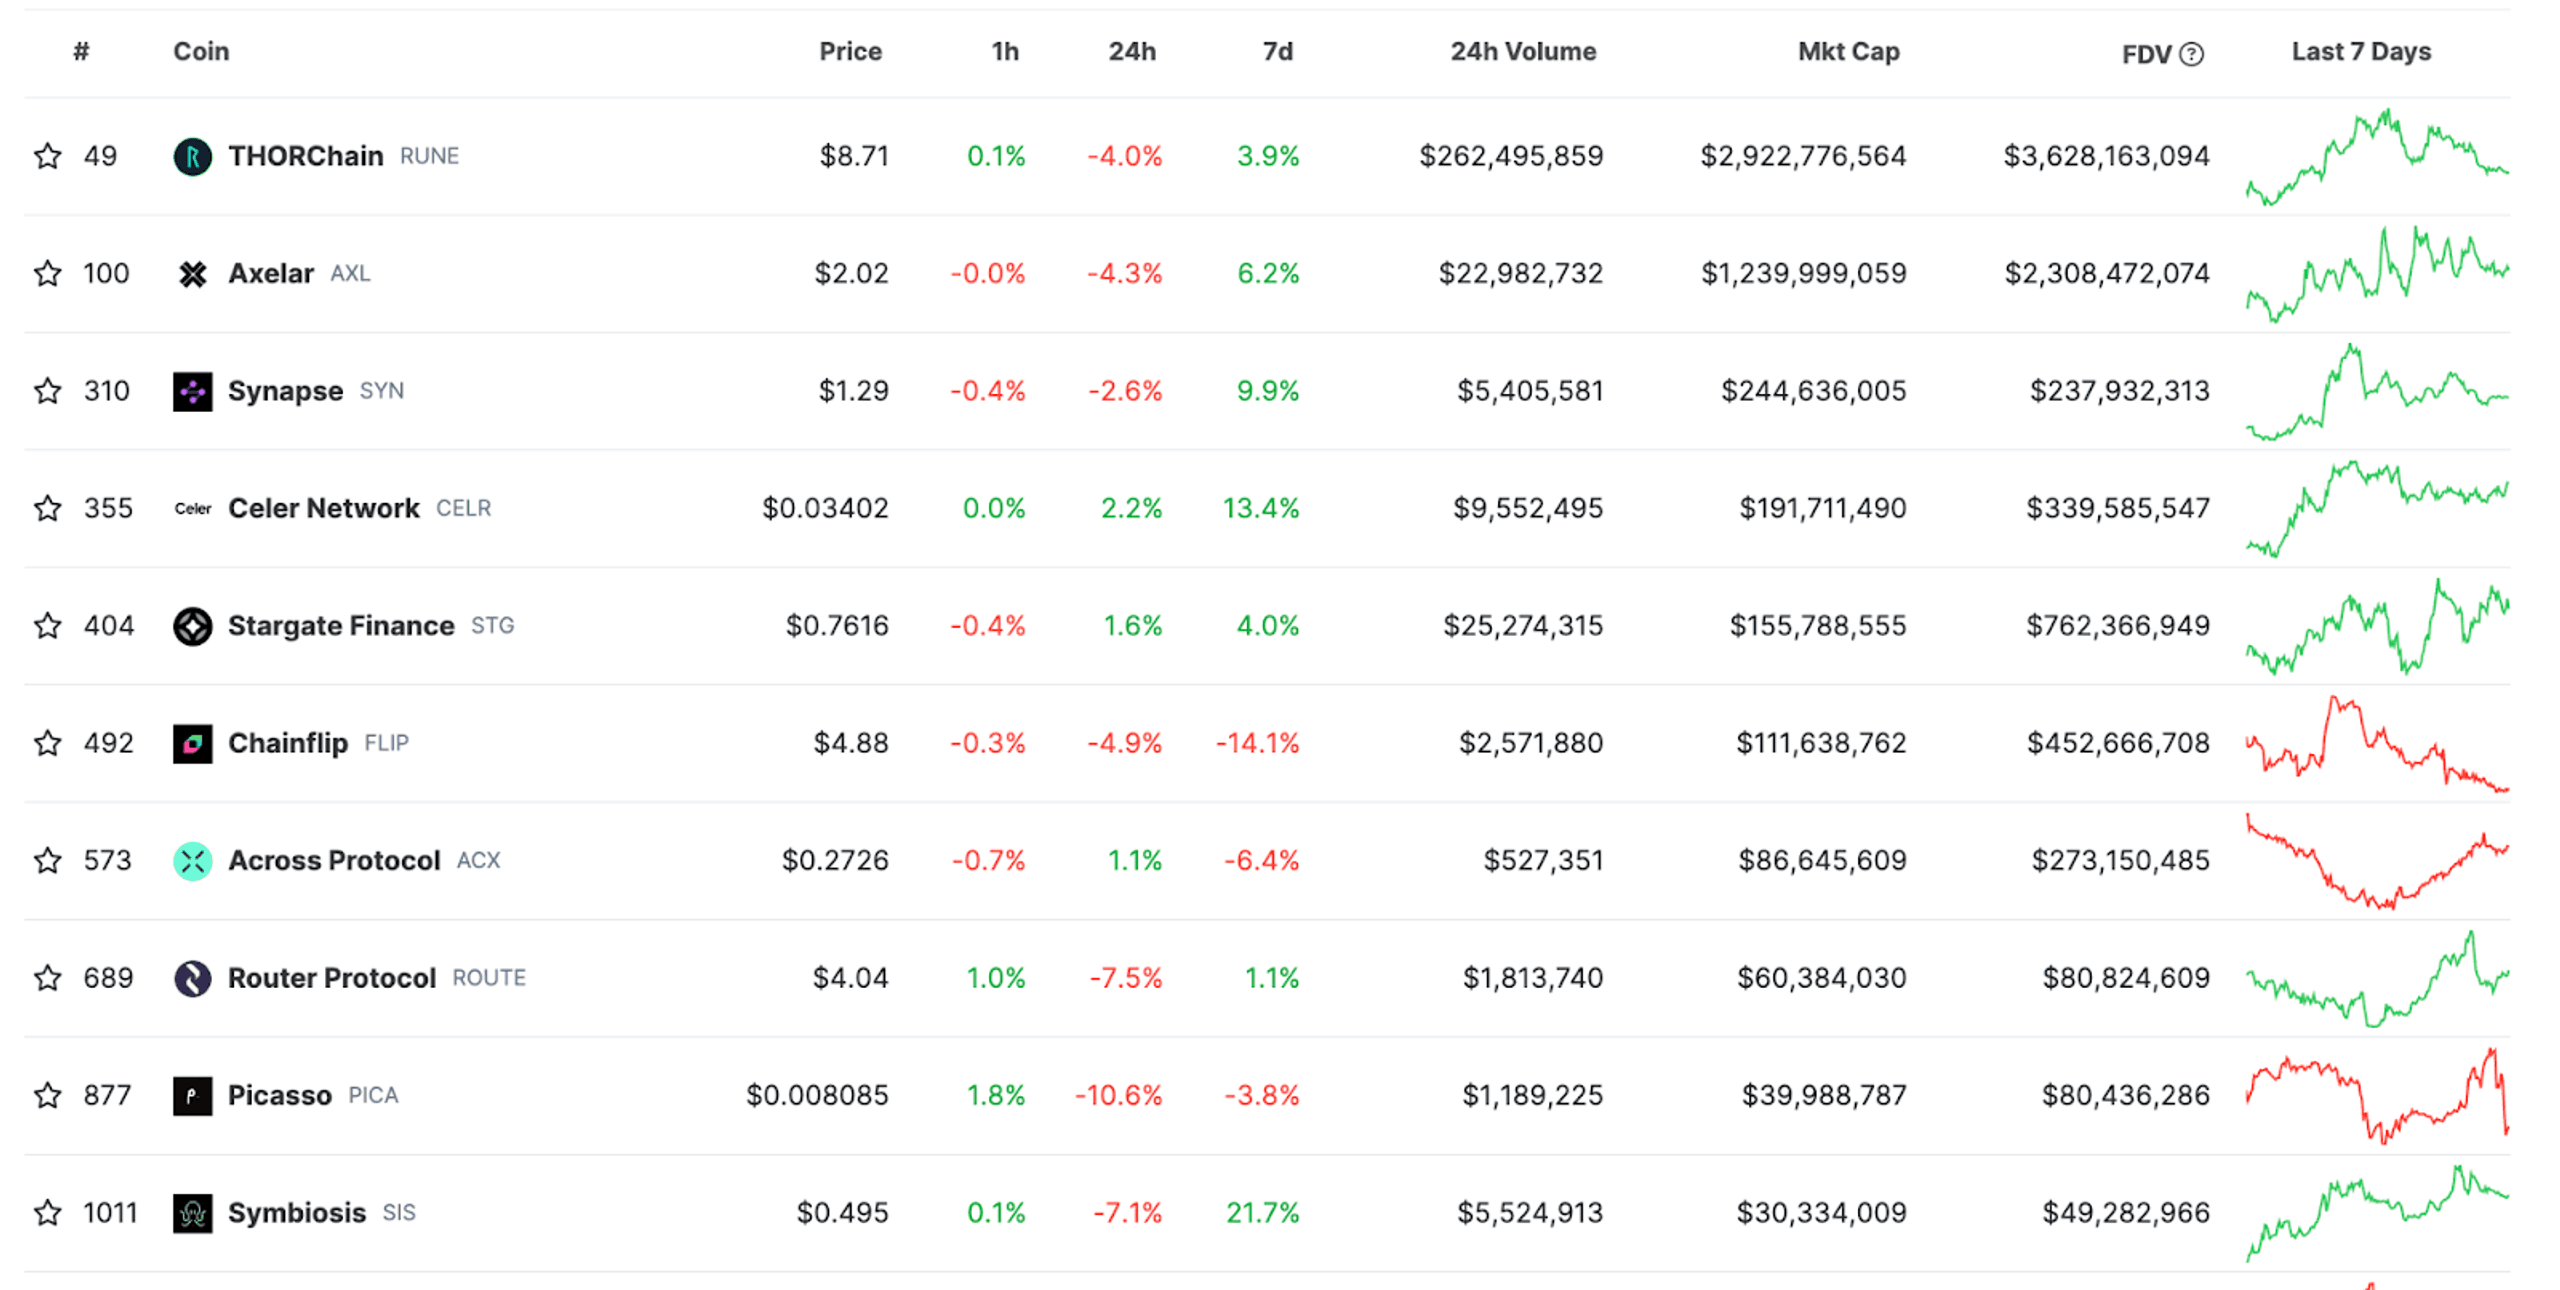
Task: Toggle the star next to Axelar
Action: click(x=47, y=273)
